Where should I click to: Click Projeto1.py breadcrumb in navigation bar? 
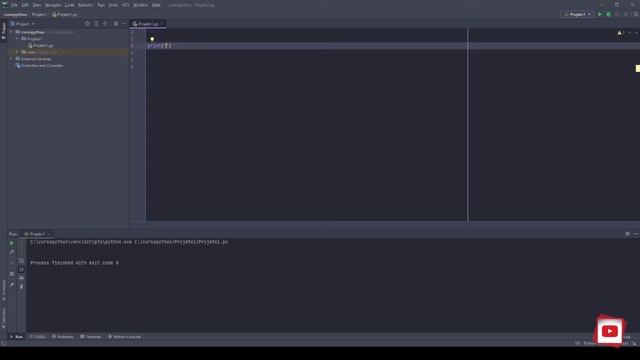pyautogui.click(x=65, y=15)
